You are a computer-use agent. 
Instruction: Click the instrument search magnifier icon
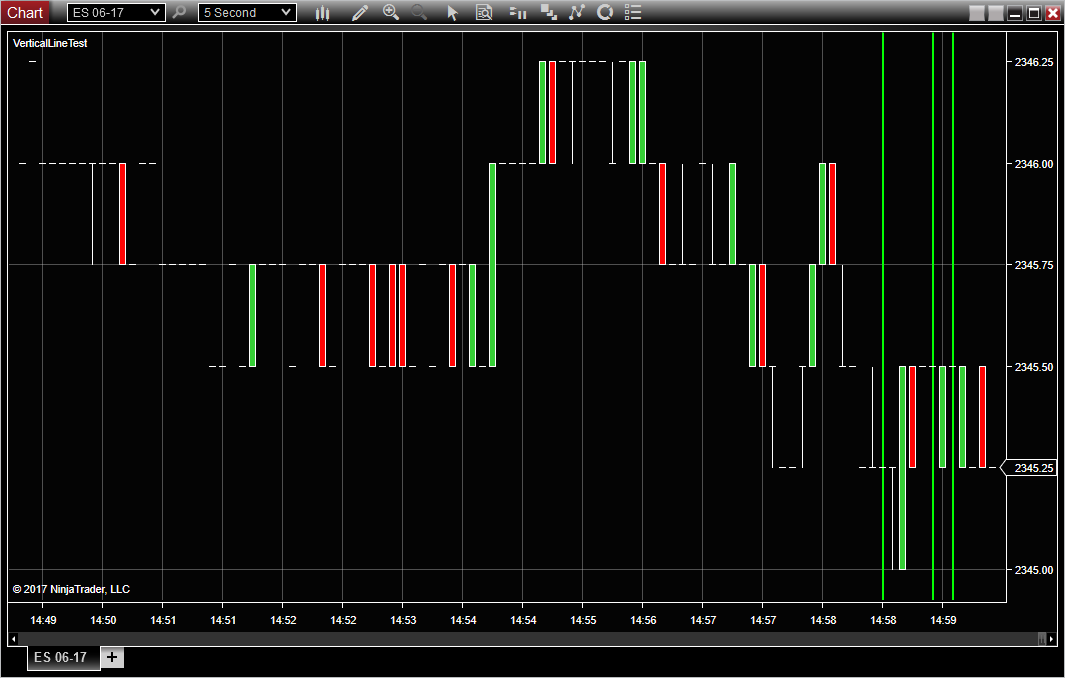(179, 12)
